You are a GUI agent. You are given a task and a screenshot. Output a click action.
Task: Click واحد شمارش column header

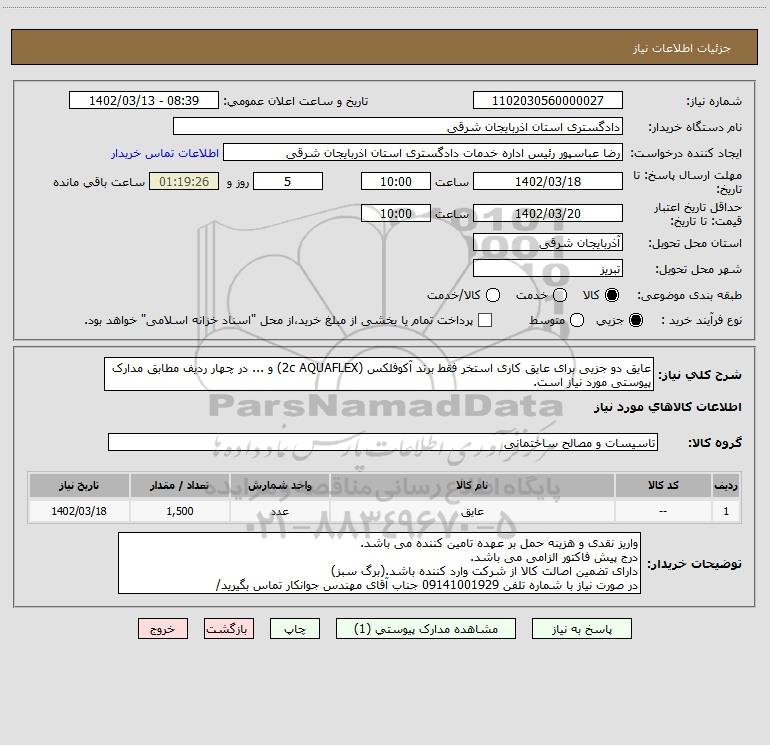point(279,485)
